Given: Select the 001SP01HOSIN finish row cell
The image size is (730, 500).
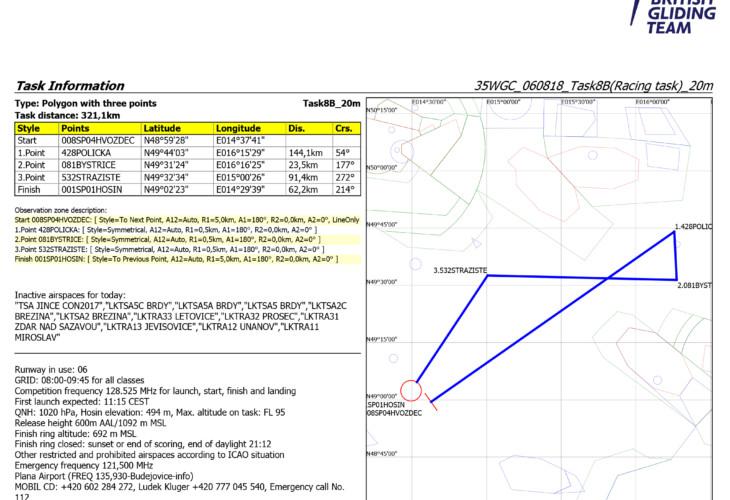Looking at the screenshot, I should click(98, 189).
